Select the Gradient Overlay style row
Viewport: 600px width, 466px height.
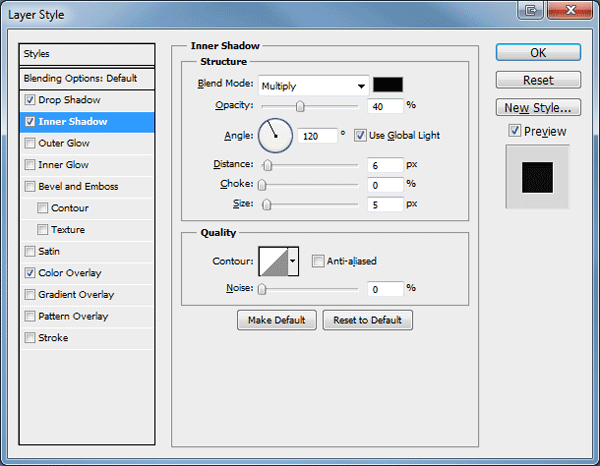[x=87, y=295]
